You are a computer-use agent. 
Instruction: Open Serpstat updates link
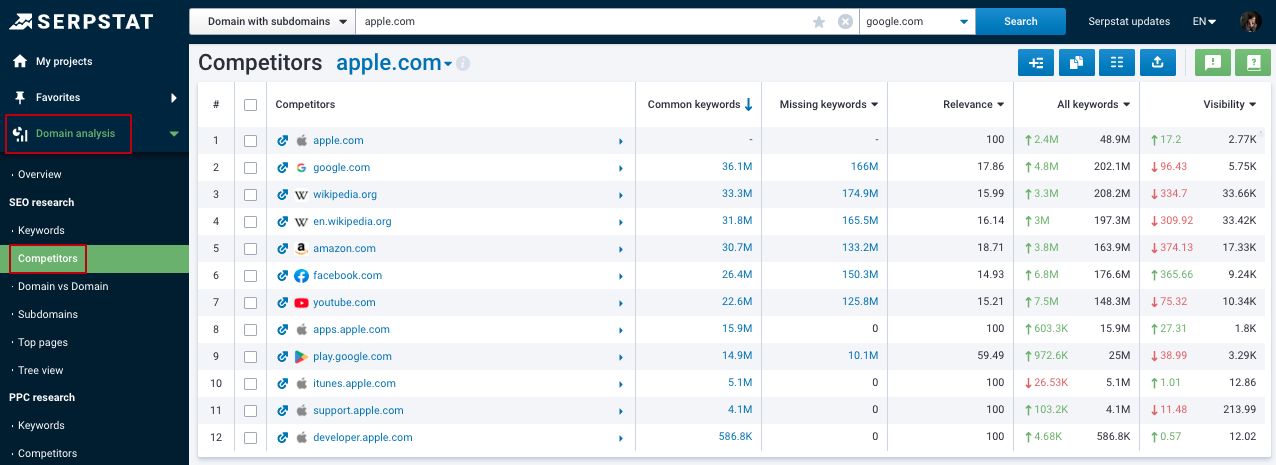[1129, 21]
